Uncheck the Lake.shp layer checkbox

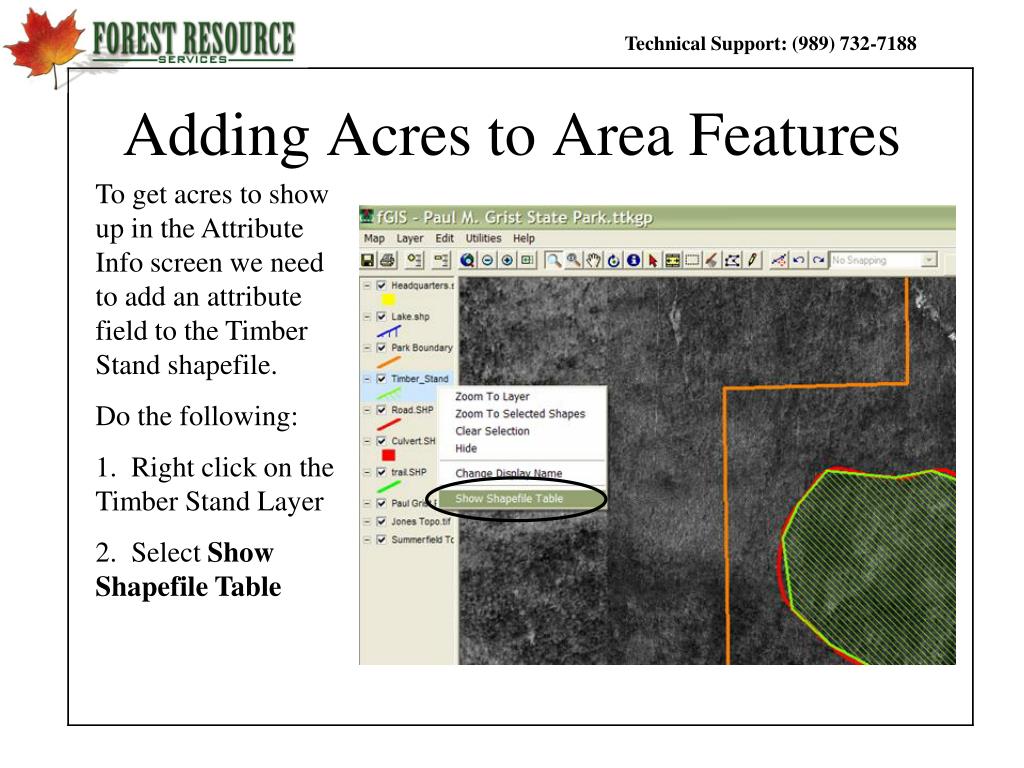(381, 317)
